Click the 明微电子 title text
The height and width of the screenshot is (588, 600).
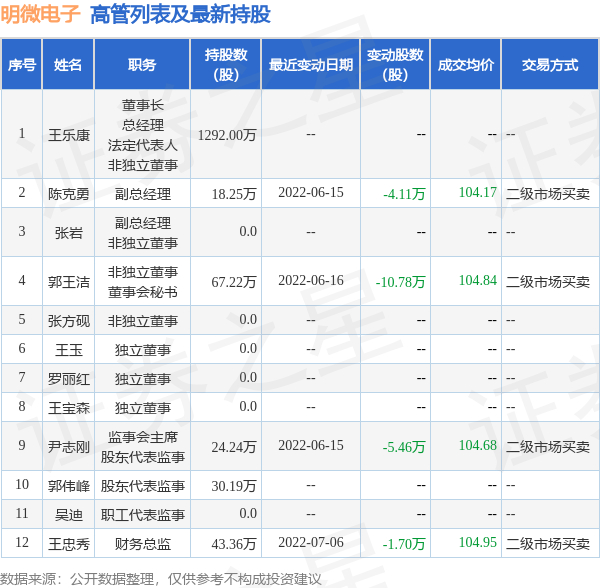pyautogui.click(x=40, y=14)
